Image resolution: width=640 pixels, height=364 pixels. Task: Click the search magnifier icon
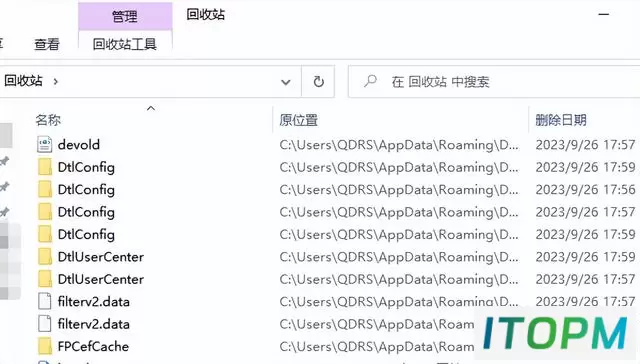(370, 81)
